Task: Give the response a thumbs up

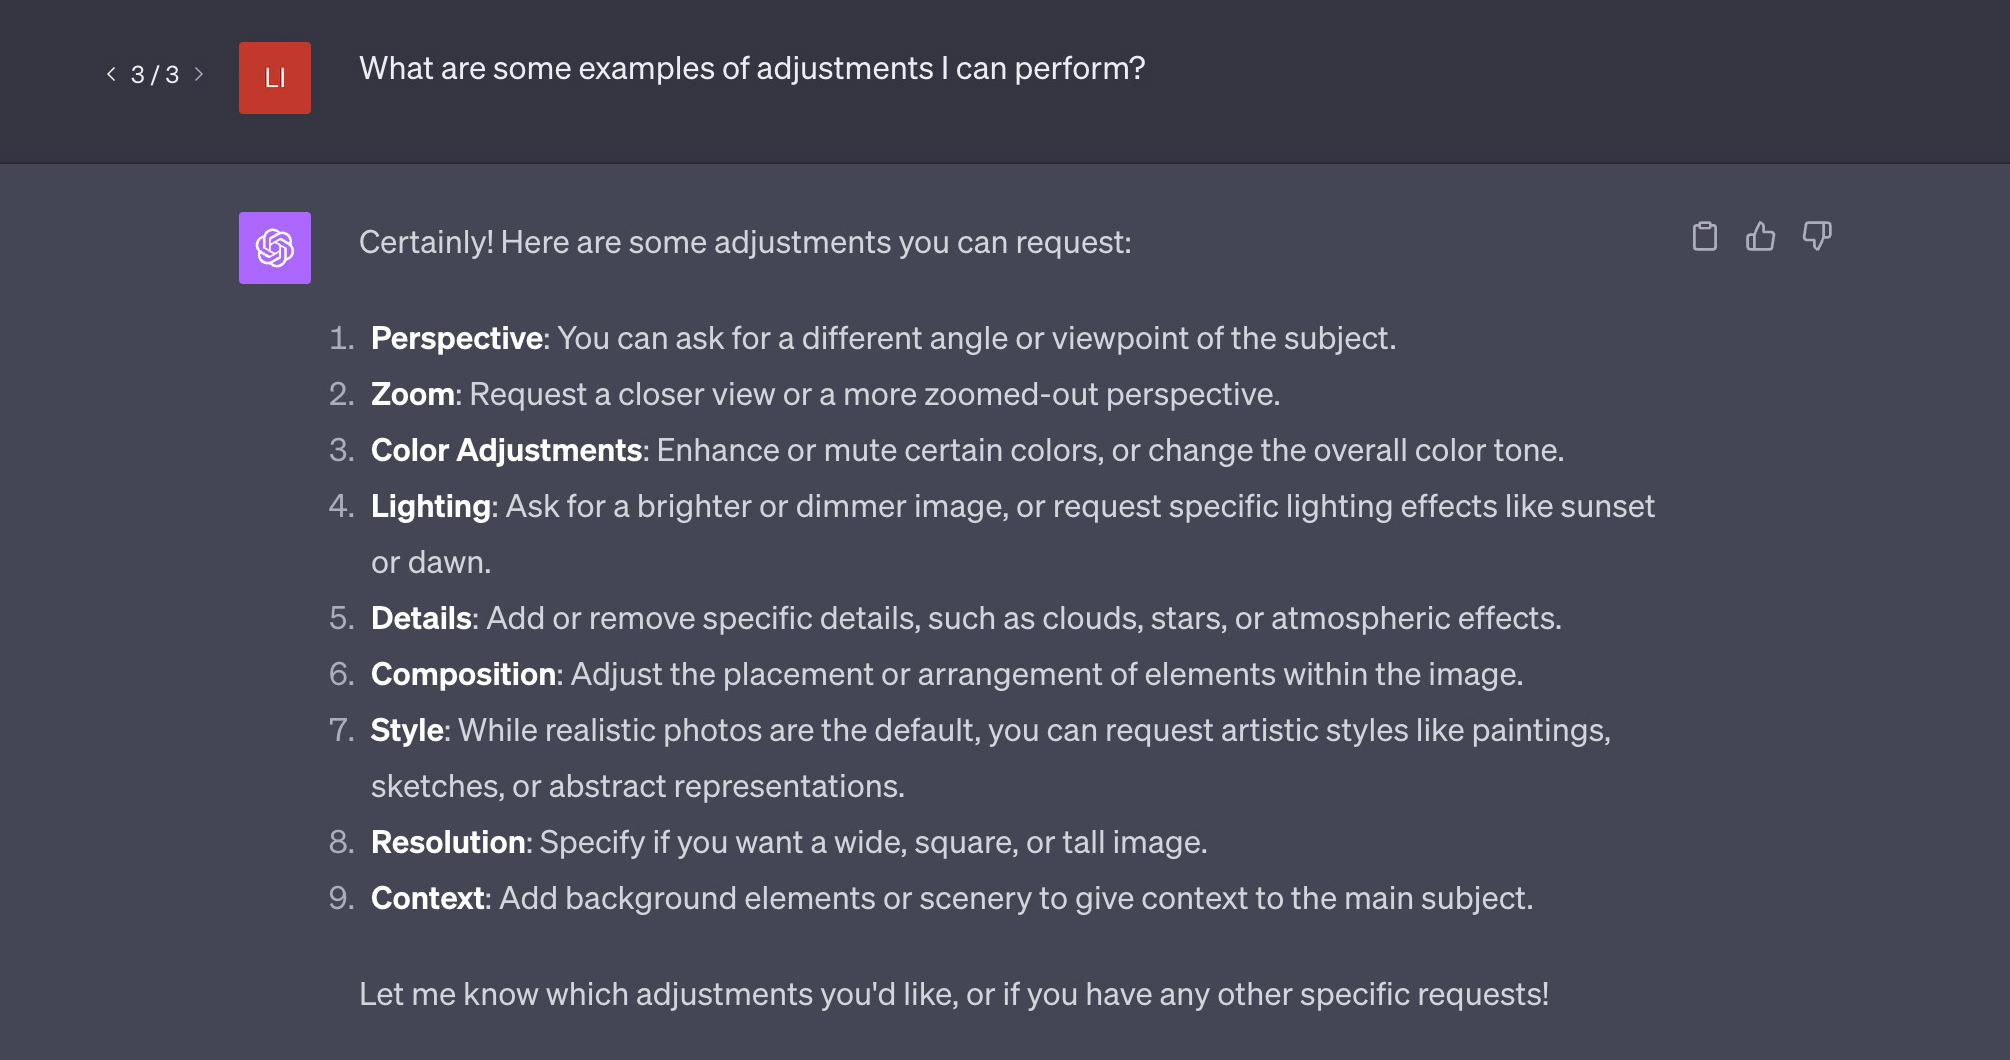Action: coord(1760,237)
